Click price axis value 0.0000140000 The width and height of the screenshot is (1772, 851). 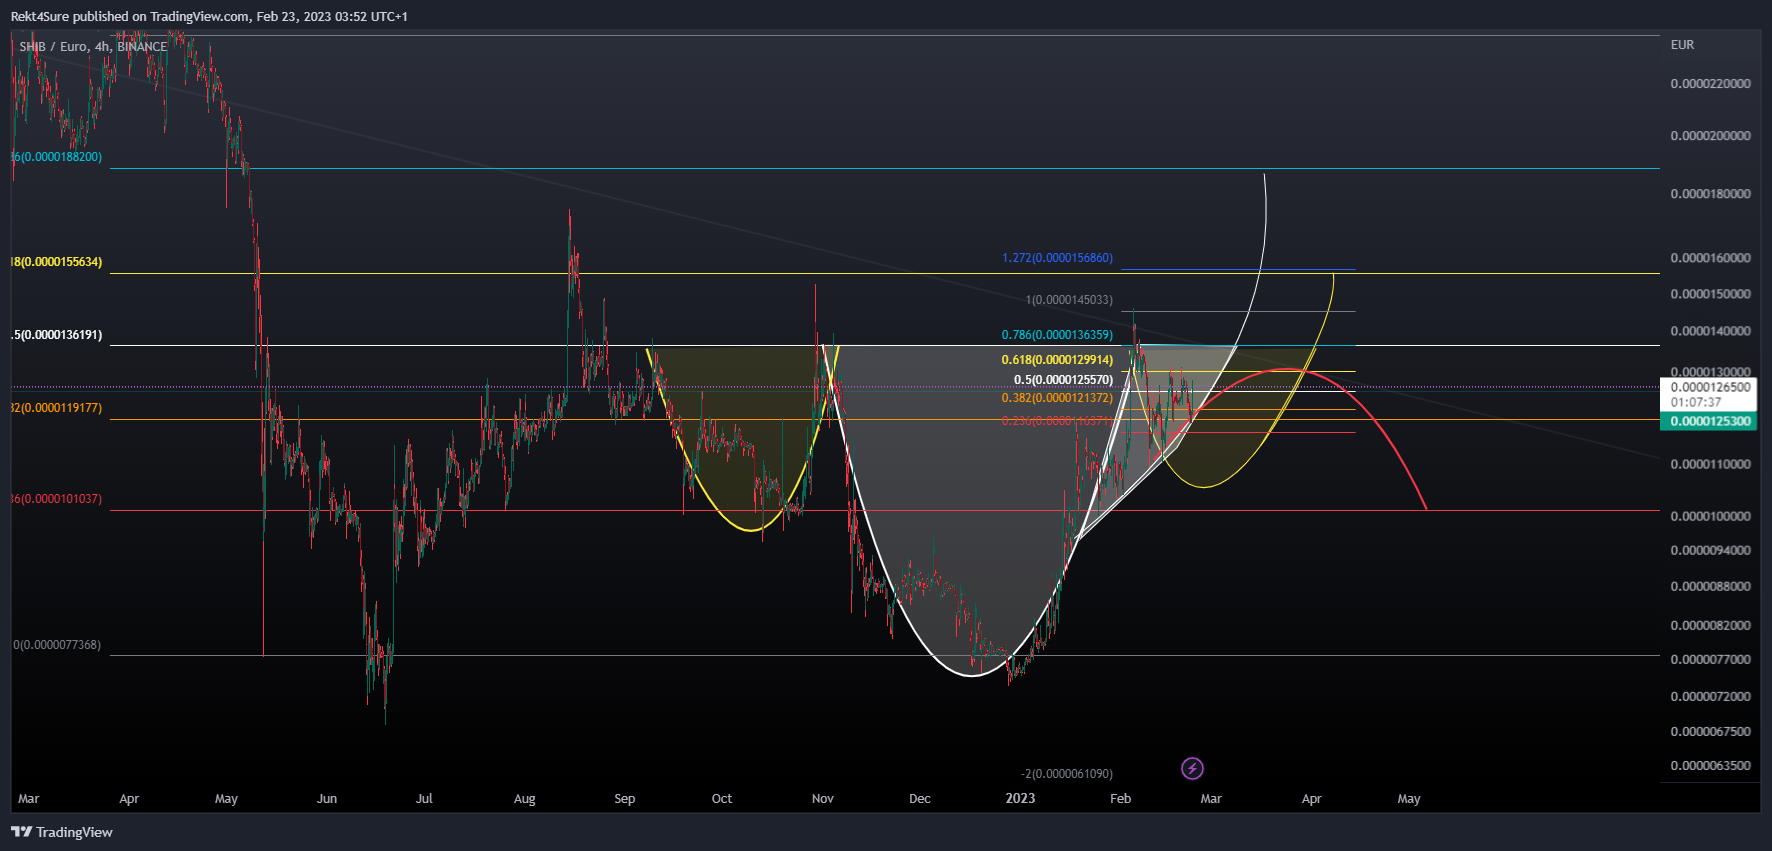[x=1710, y=331]
